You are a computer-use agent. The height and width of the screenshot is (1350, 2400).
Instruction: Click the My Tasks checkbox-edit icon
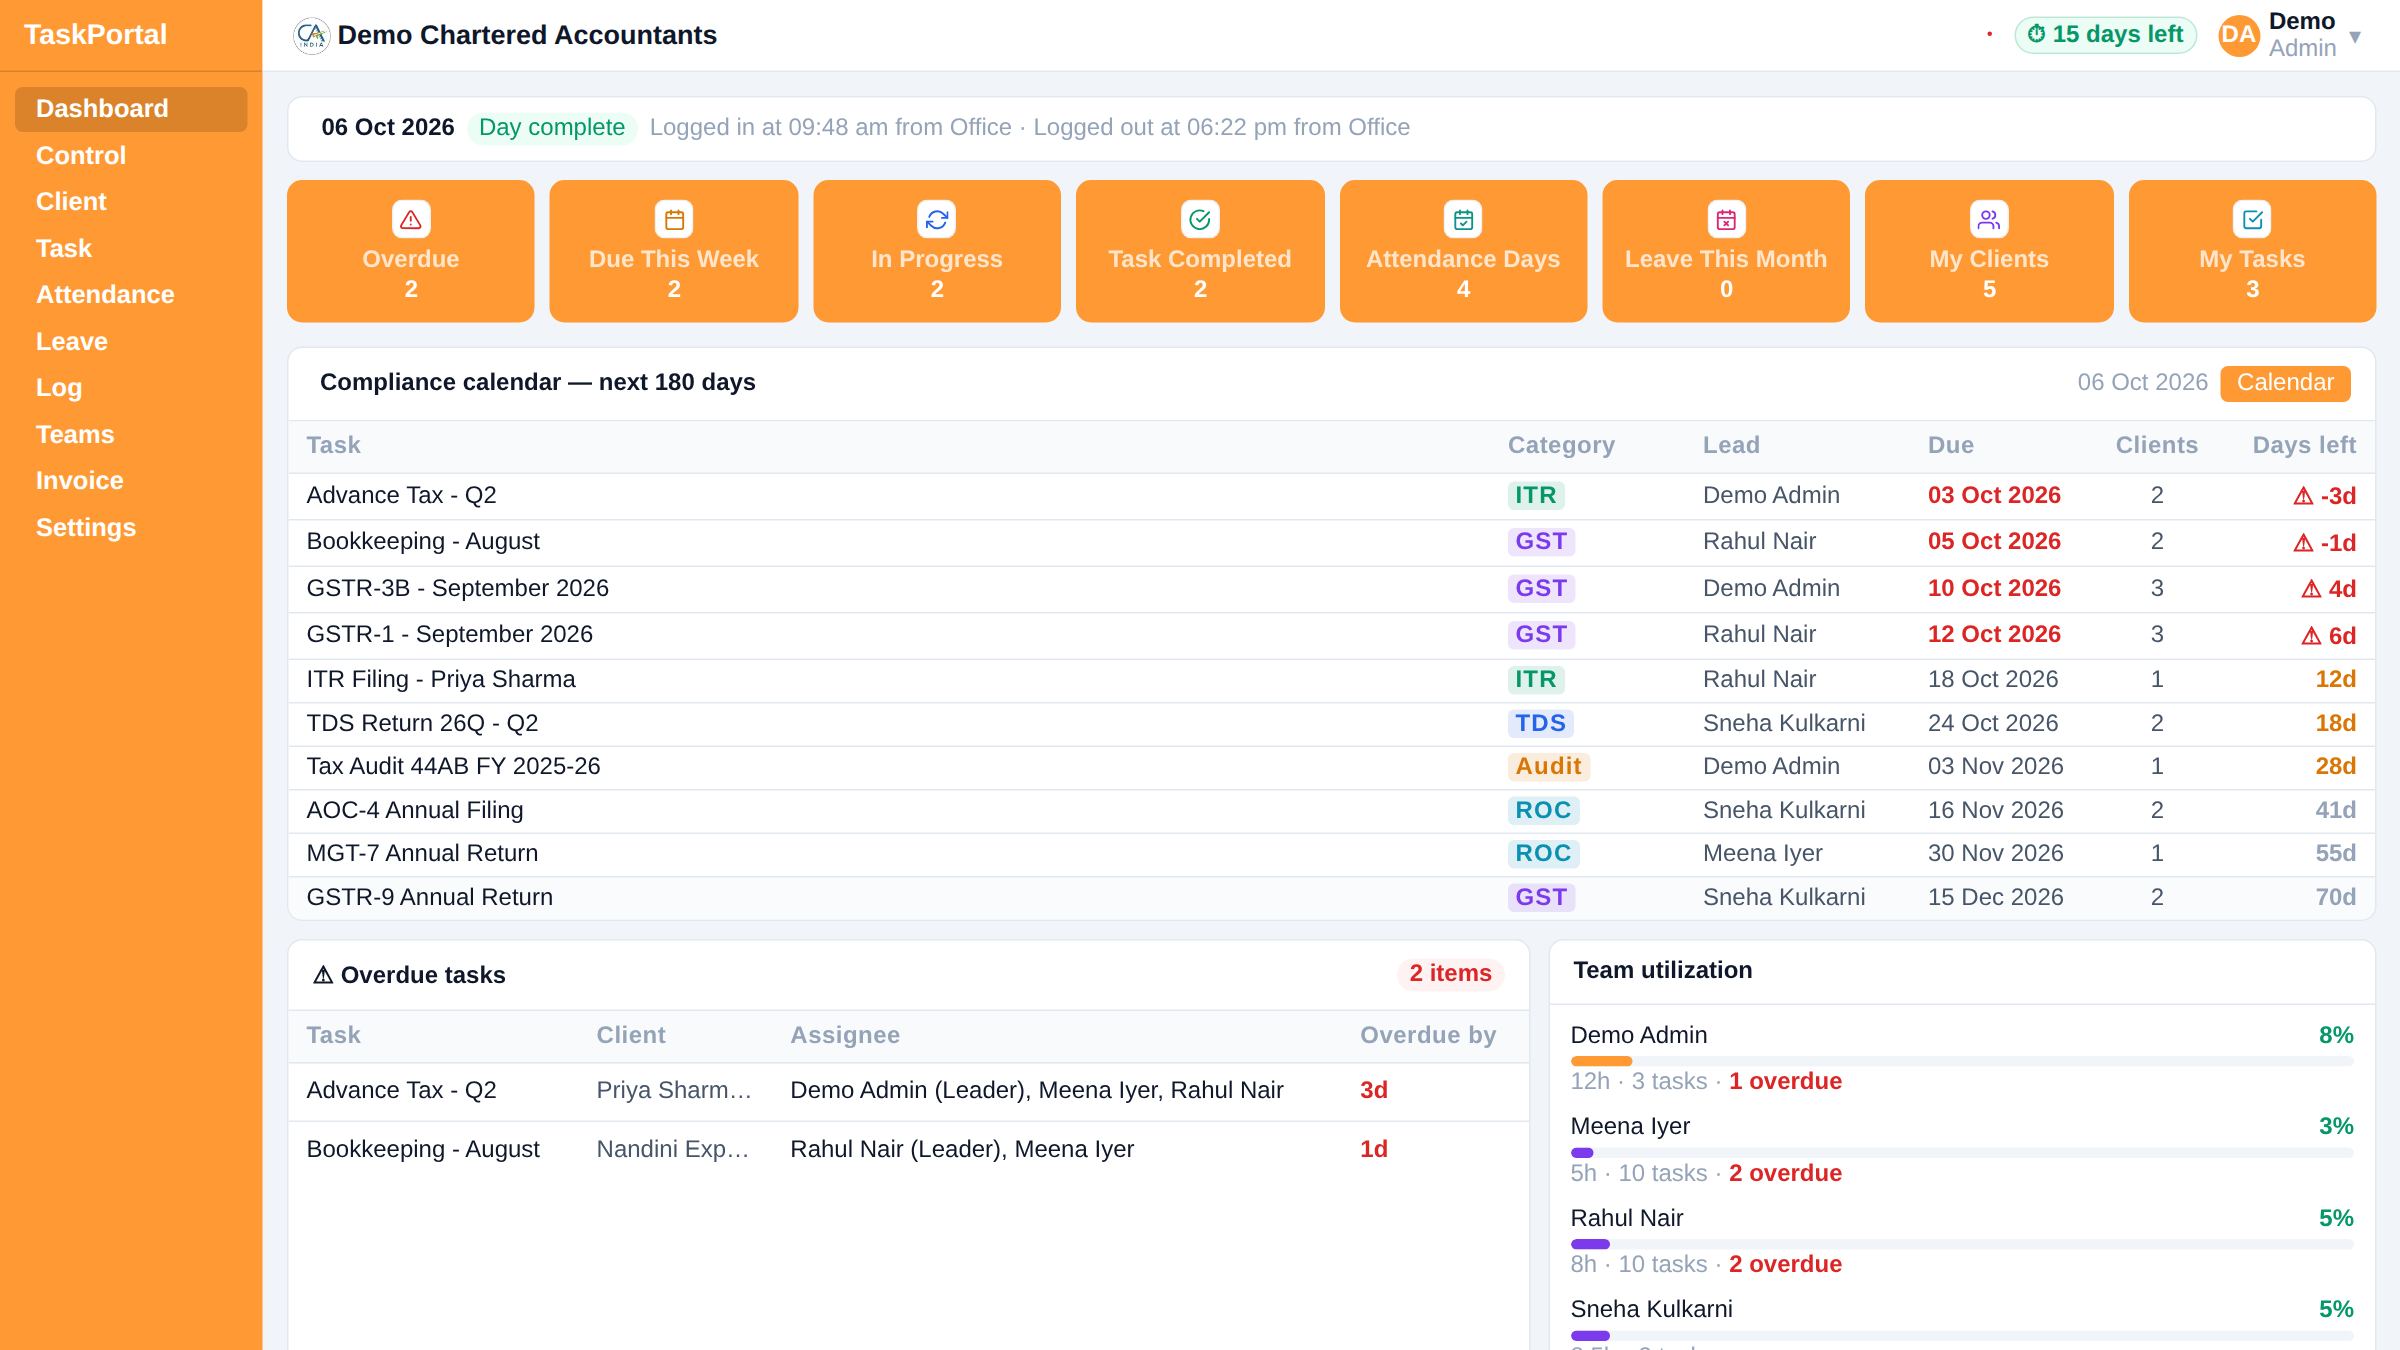pos(2252,220)
